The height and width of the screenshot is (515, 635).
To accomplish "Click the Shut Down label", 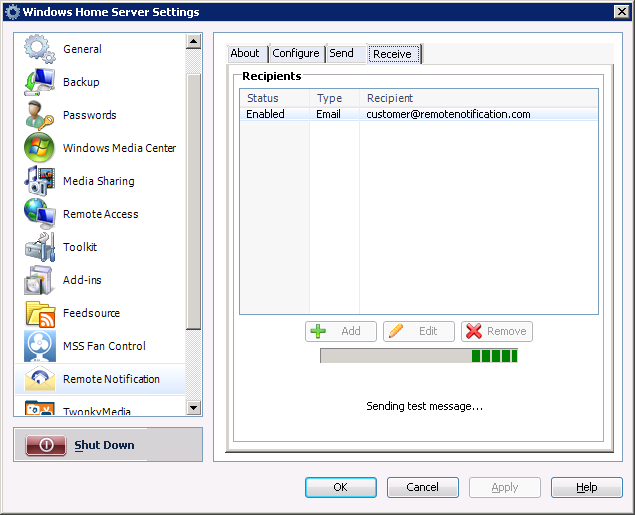I will 104,445.
